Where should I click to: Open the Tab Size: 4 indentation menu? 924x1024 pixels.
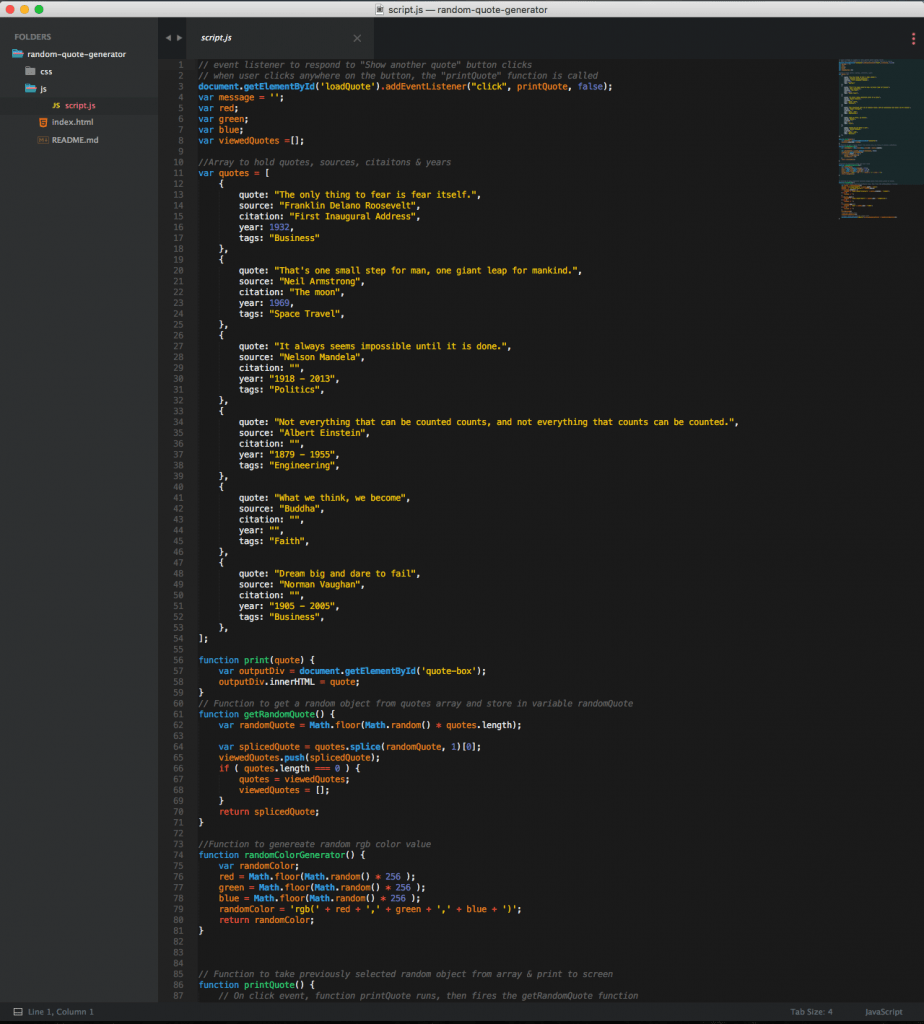(x=811, y=1012)
